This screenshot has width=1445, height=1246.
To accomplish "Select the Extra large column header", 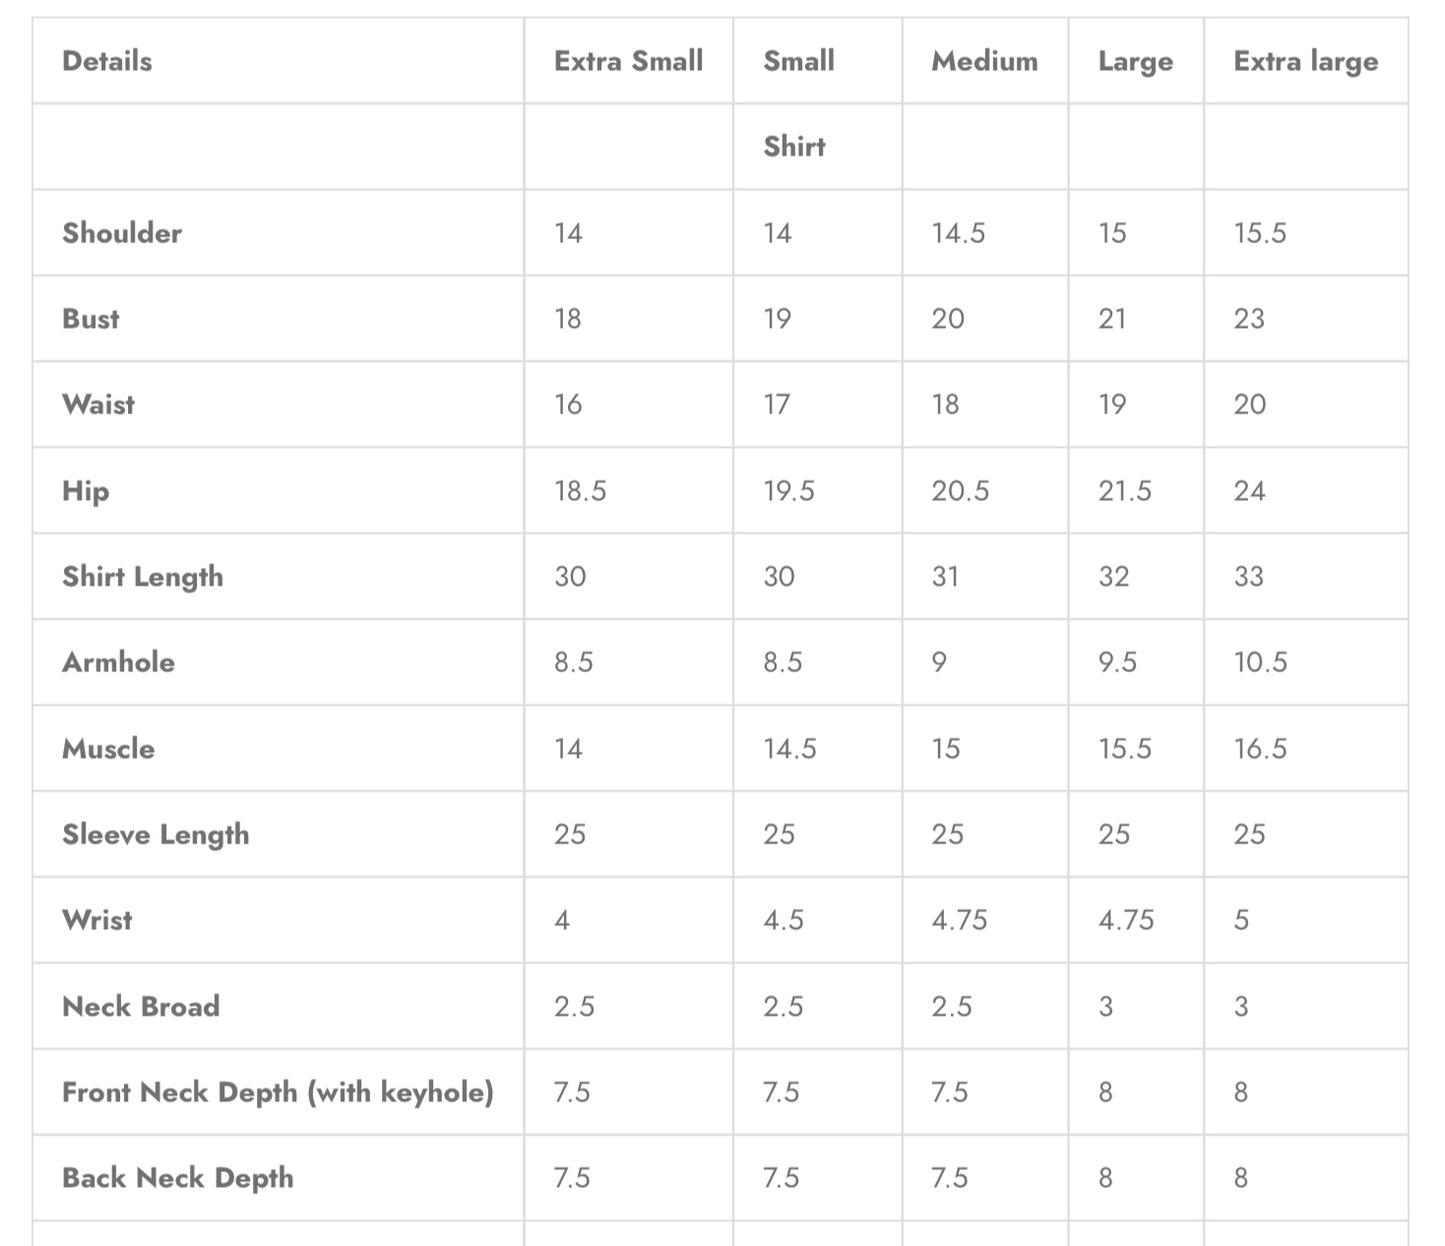I will [1305, 61].
